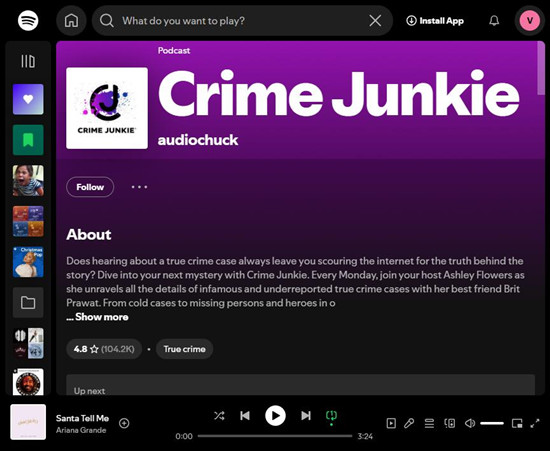Image resolution: width=550 pixels, height=451 pixels.
Task: Skip to previous track
Action: 245,416
